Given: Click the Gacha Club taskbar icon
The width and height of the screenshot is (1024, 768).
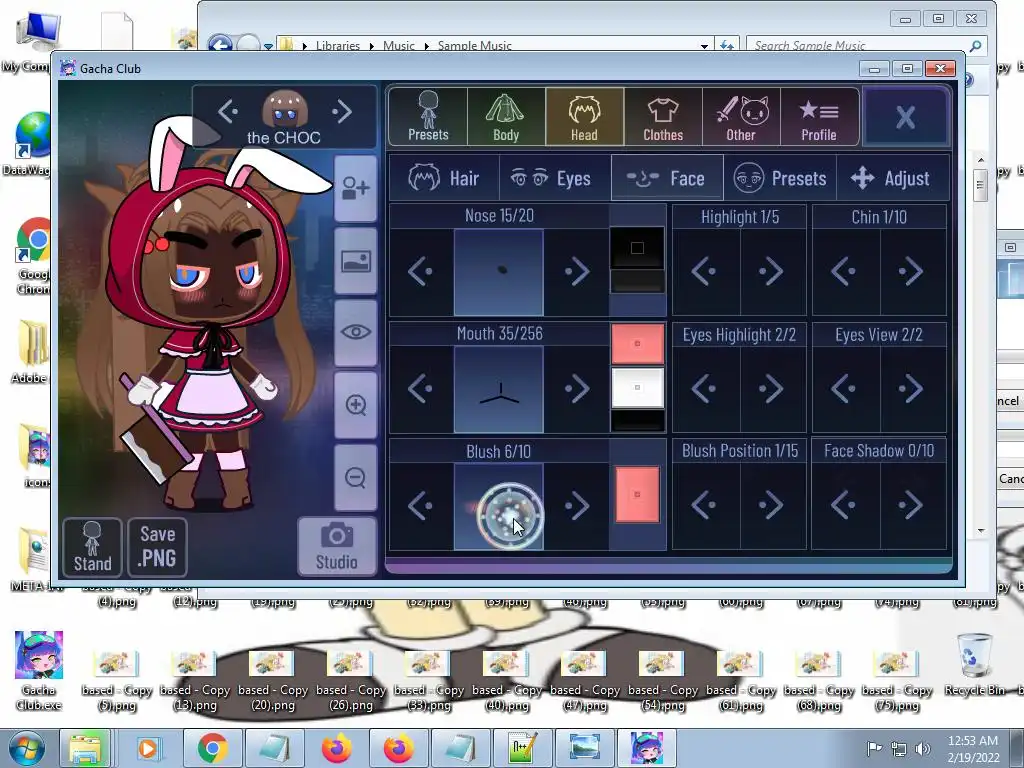Looking at the screenshot, I should (x=647, y=748).
